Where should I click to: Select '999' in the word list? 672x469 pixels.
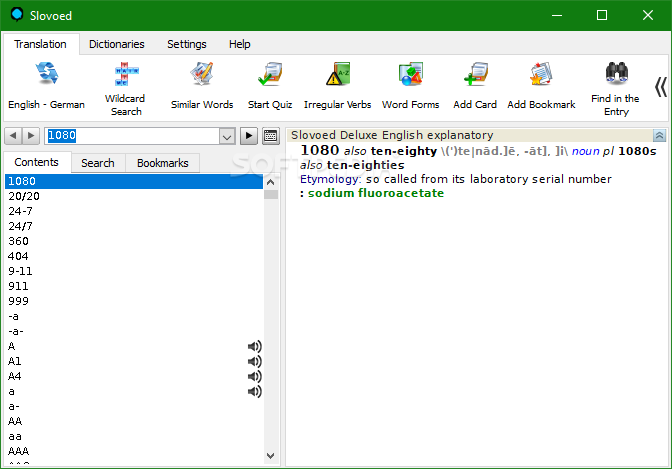tap(134, 301)
